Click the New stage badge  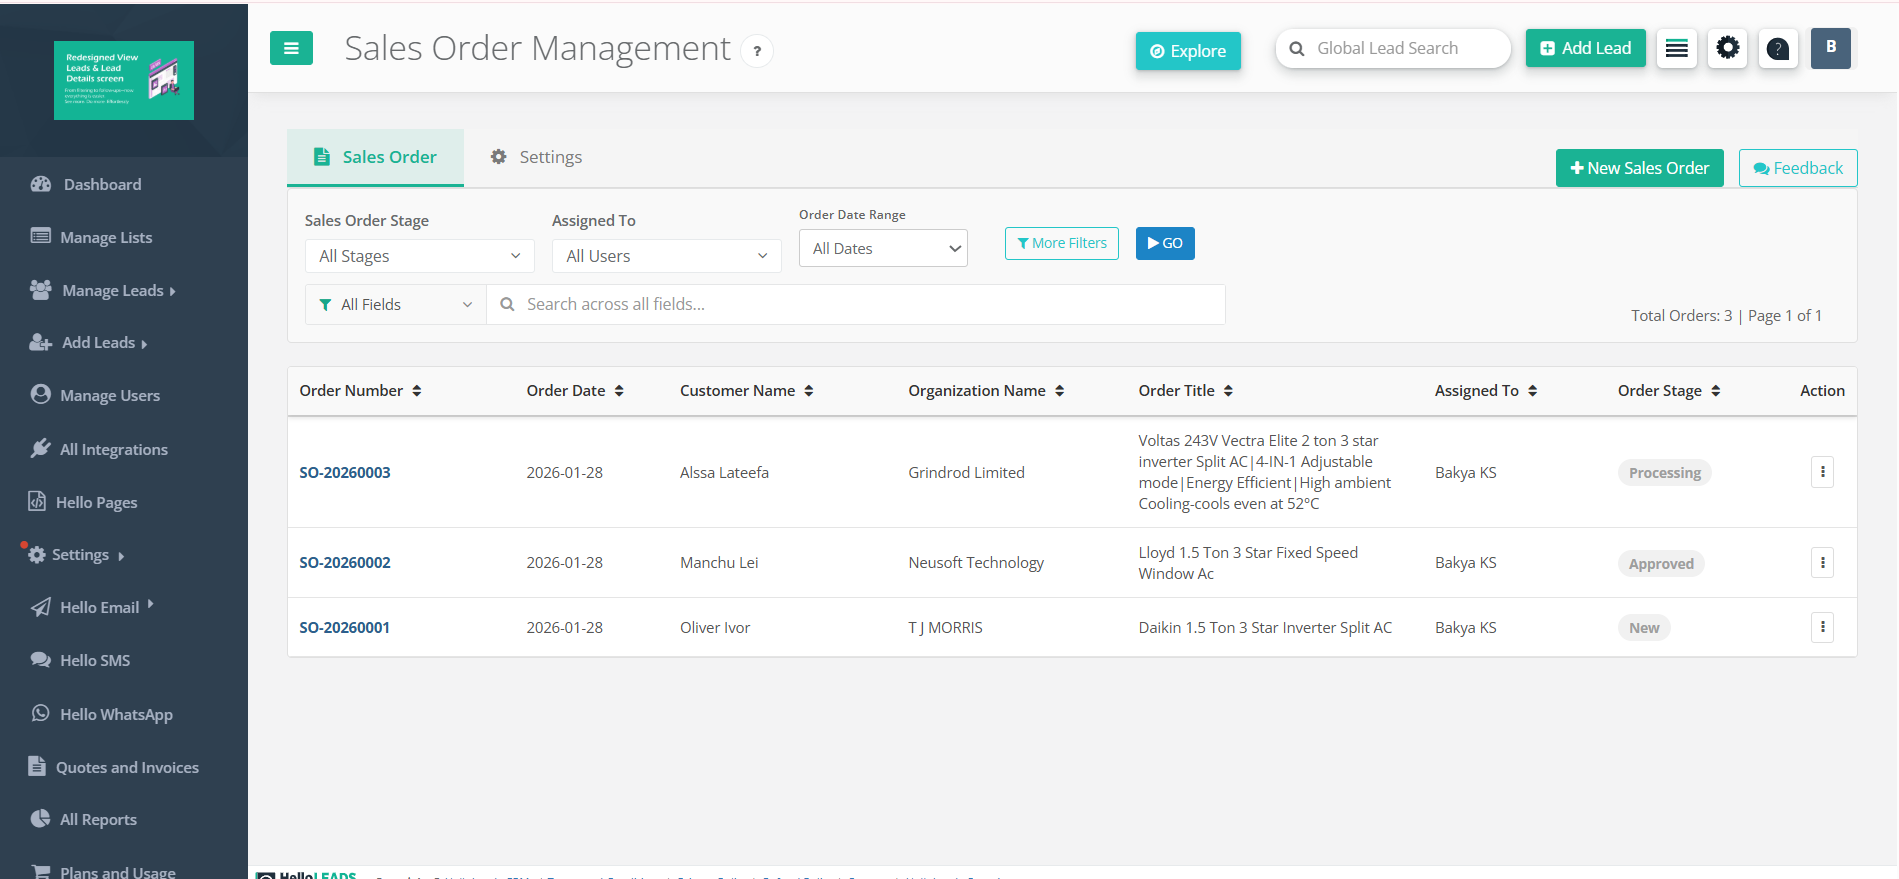click(x=1644, y=628)
